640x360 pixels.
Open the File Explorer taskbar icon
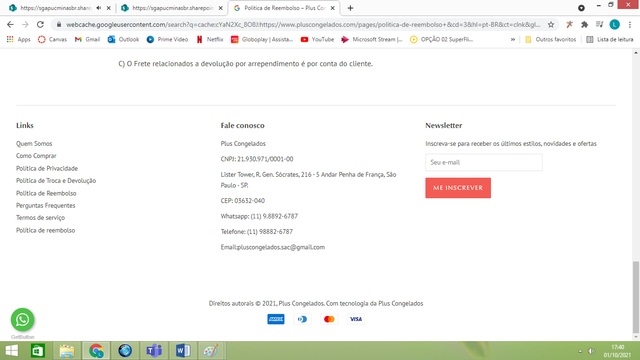click(x=67, y=351)
